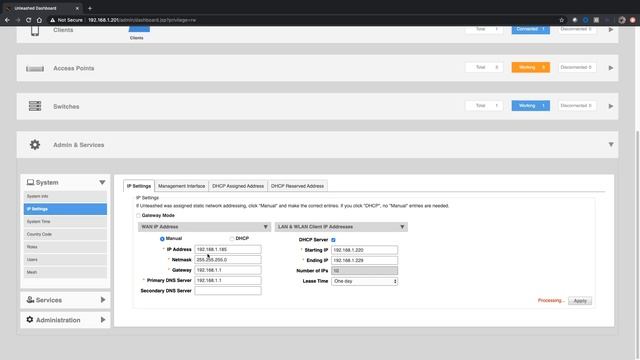640x360 pixels.
Task: Switch to the IP Settings tab
Action: pos(139,186)
